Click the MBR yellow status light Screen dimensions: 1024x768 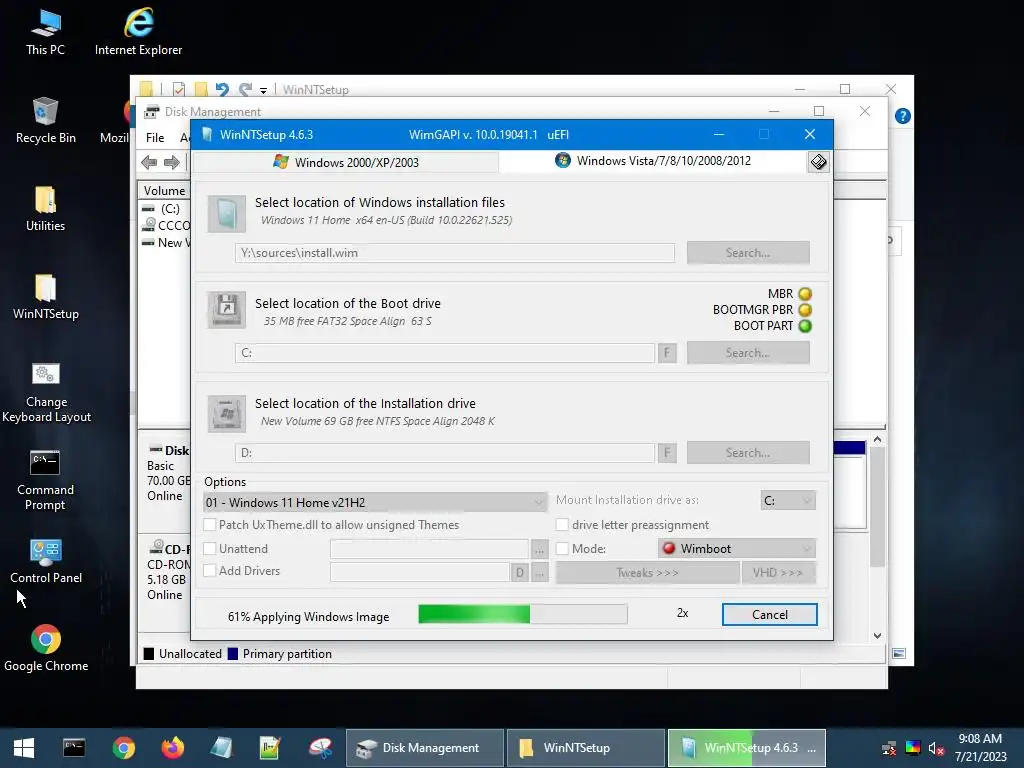pyautogui.click(x=805, y=294)
